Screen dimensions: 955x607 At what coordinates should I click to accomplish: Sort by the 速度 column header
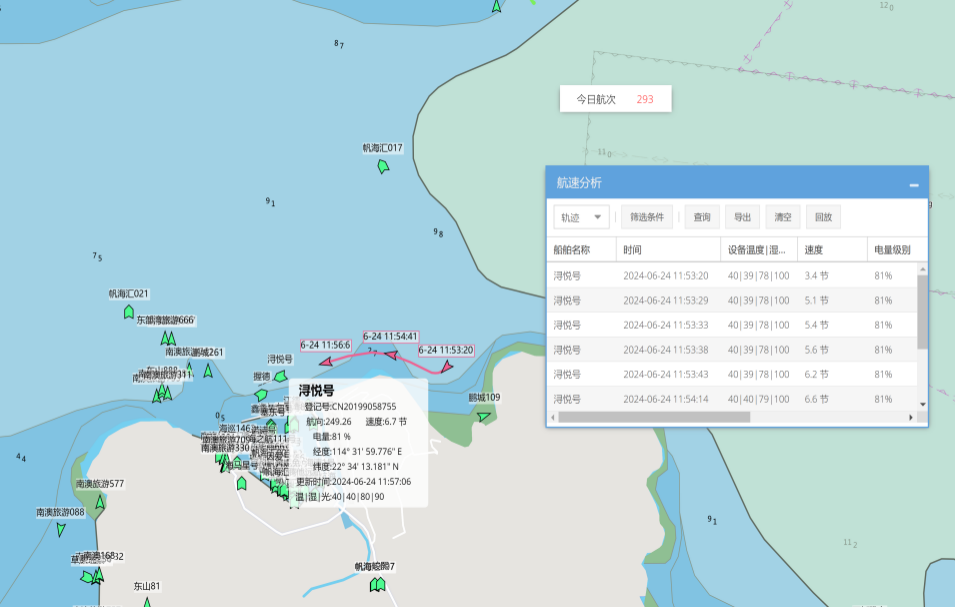tap(814, 249)
